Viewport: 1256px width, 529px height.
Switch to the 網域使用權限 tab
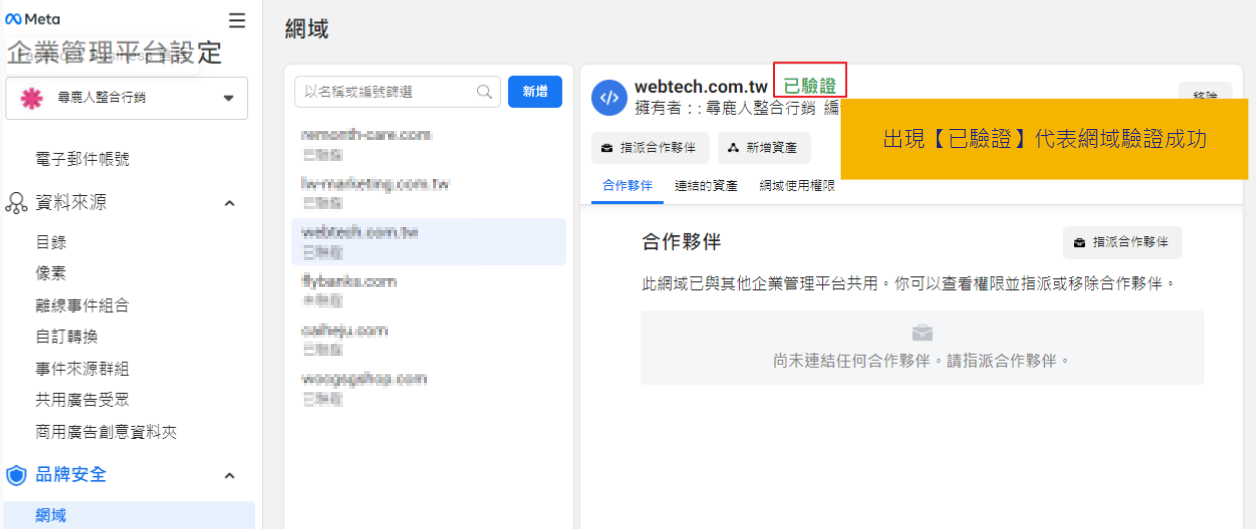click(x=797, y=186)
